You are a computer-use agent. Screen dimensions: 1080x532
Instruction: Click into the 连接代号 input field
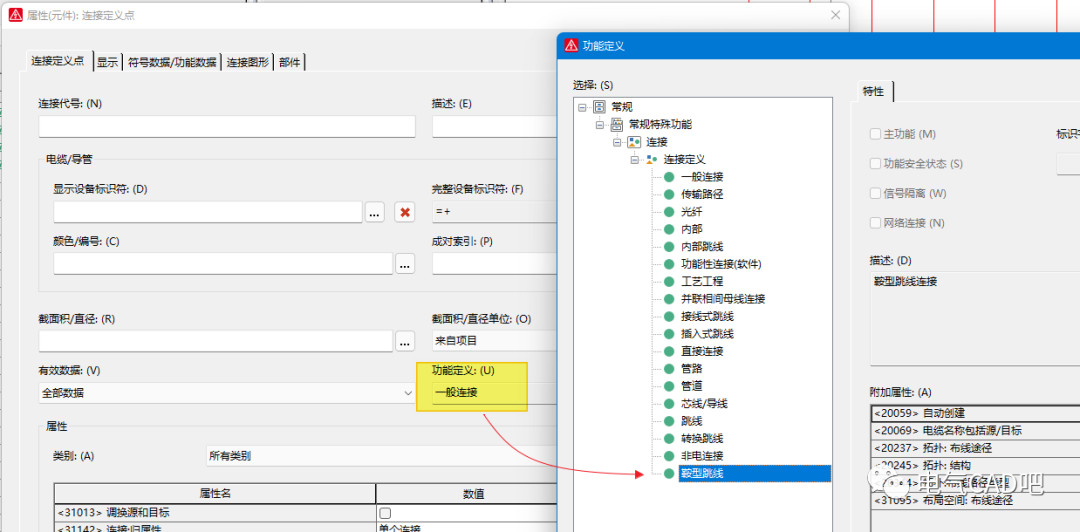point(227,127)
